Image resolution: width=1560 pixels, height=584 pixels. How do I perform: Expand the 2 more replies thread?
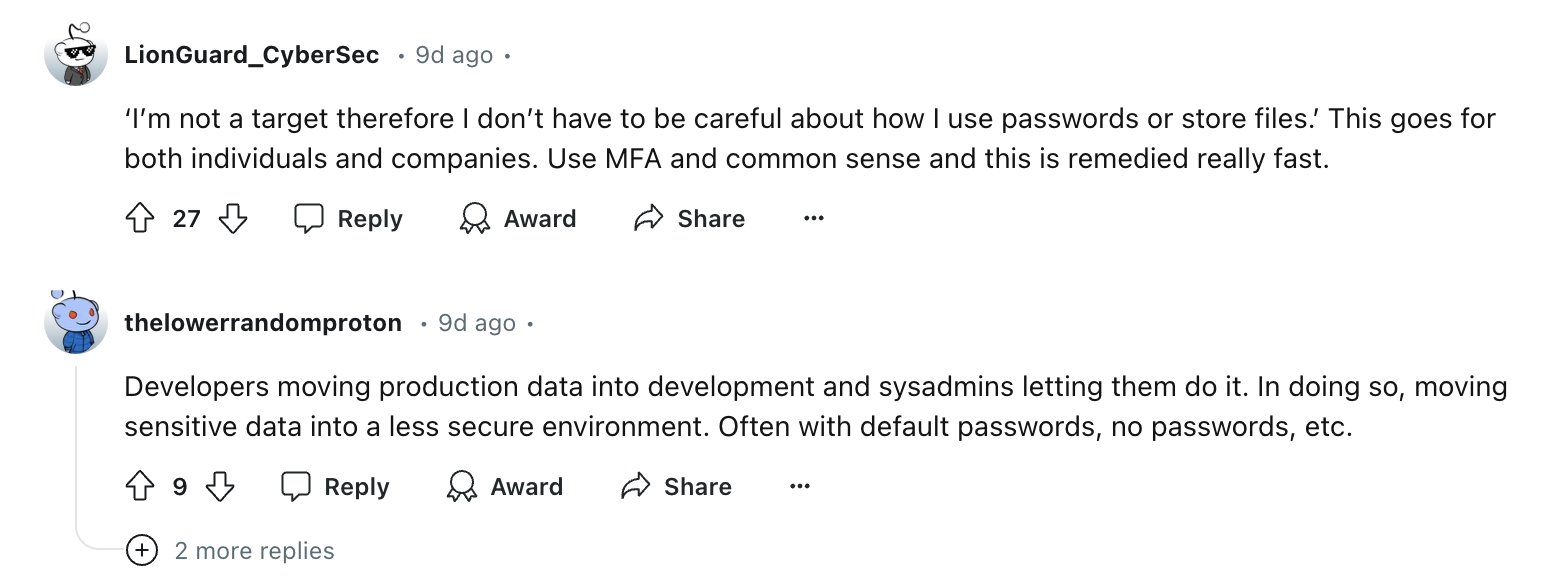pos(254,551)
